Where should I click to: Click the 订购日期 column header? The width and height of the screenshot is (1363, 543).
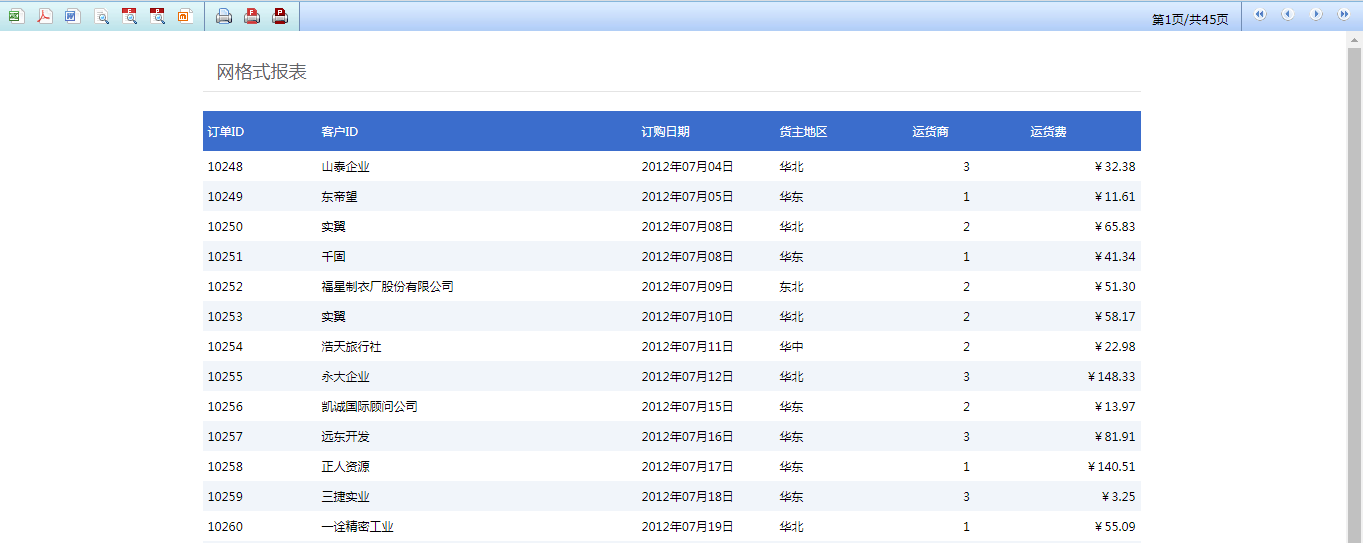coord(665,132)
